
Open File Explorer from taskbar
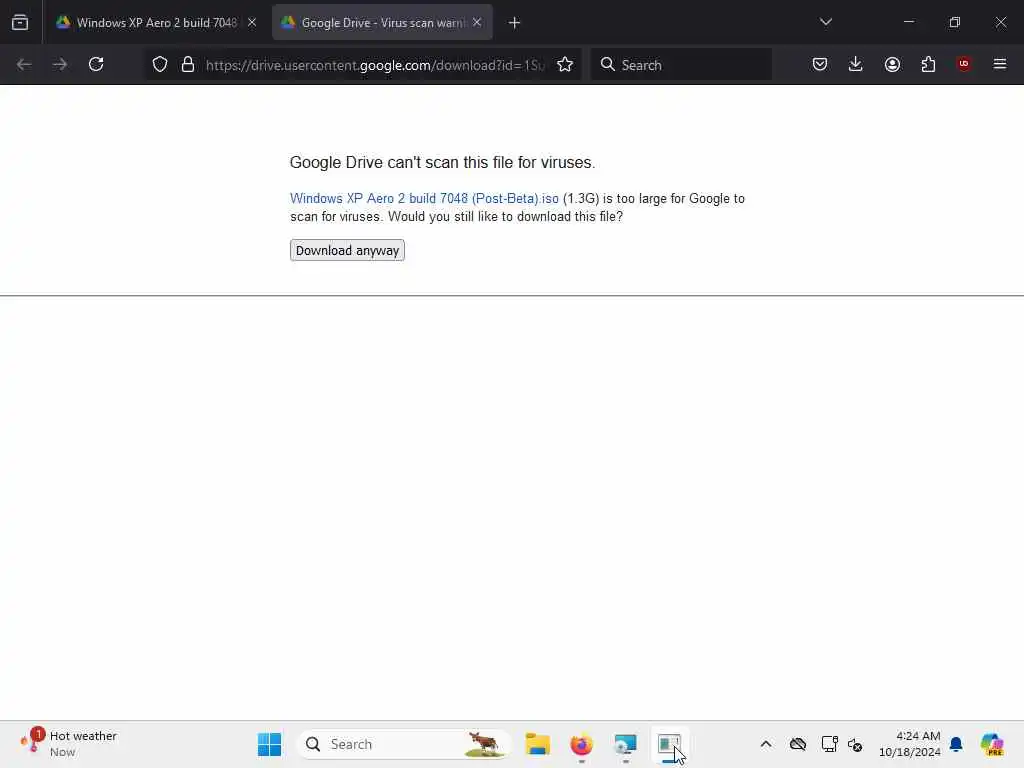pos(537,744)
